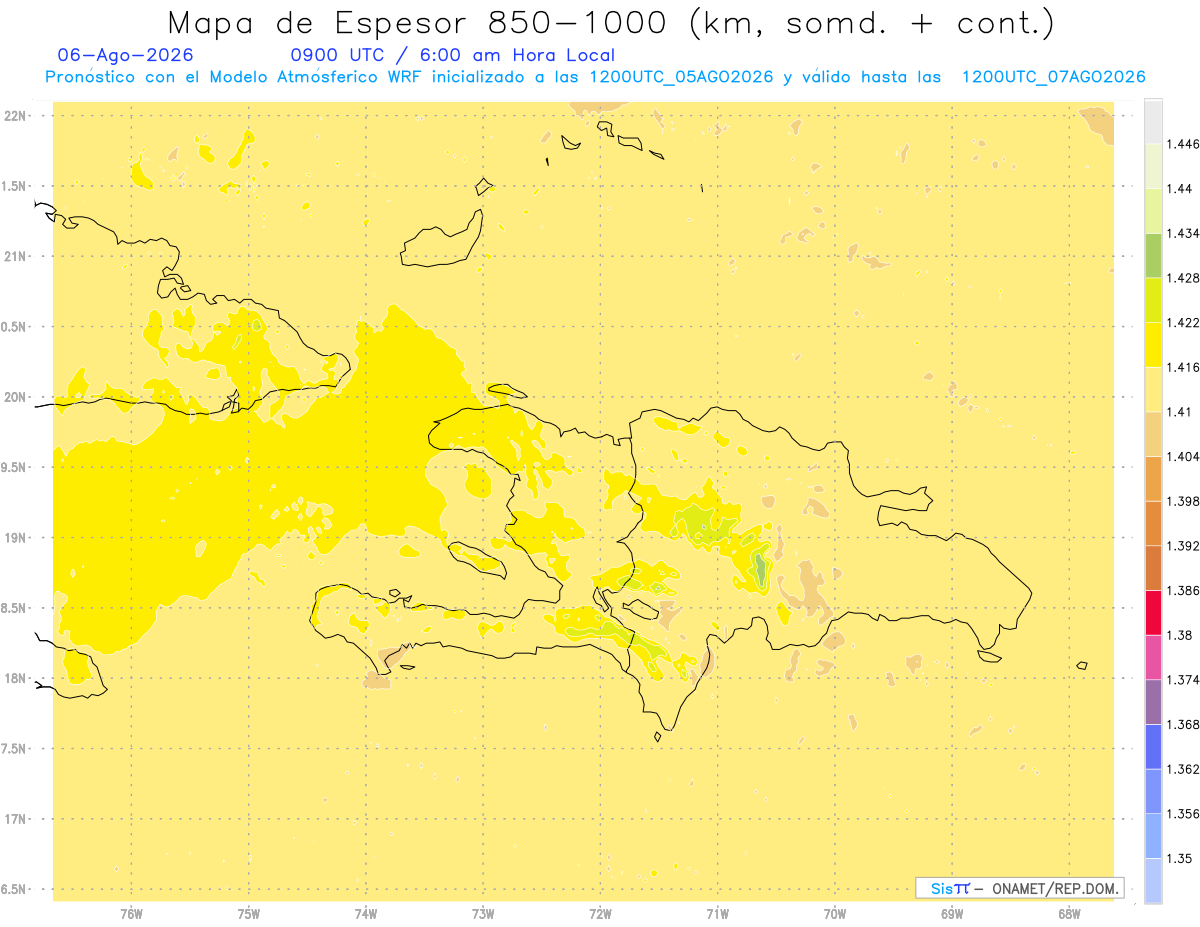This screenshot has height=927, width=1200.
Task: Click the latitude label 20N
Action: click(15, 397)
